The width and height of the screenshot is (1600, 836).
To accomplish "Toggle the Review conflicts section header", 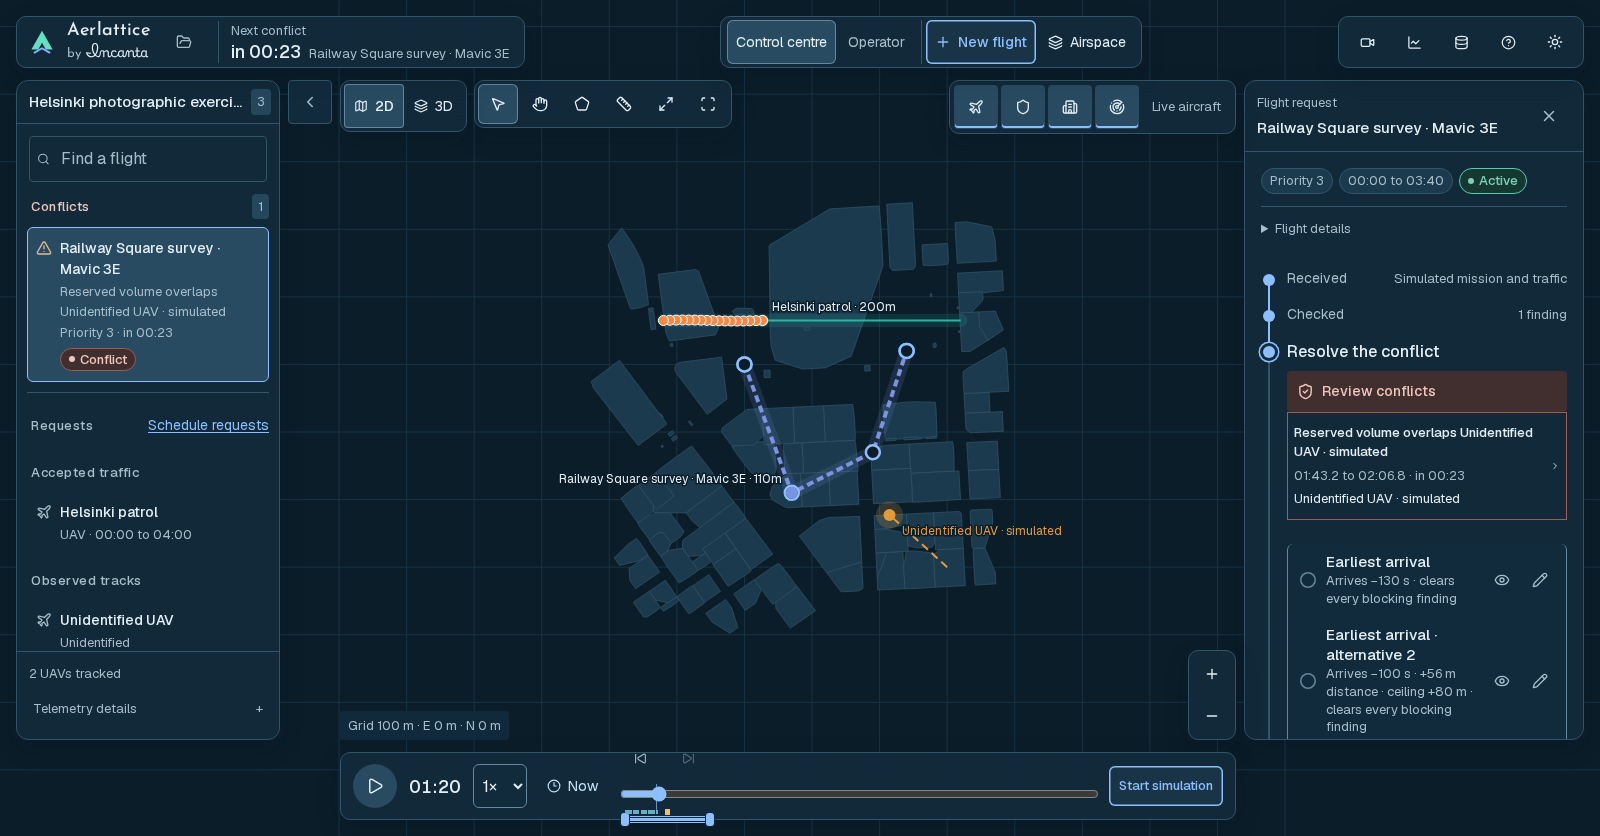I will coord(1427,392).
